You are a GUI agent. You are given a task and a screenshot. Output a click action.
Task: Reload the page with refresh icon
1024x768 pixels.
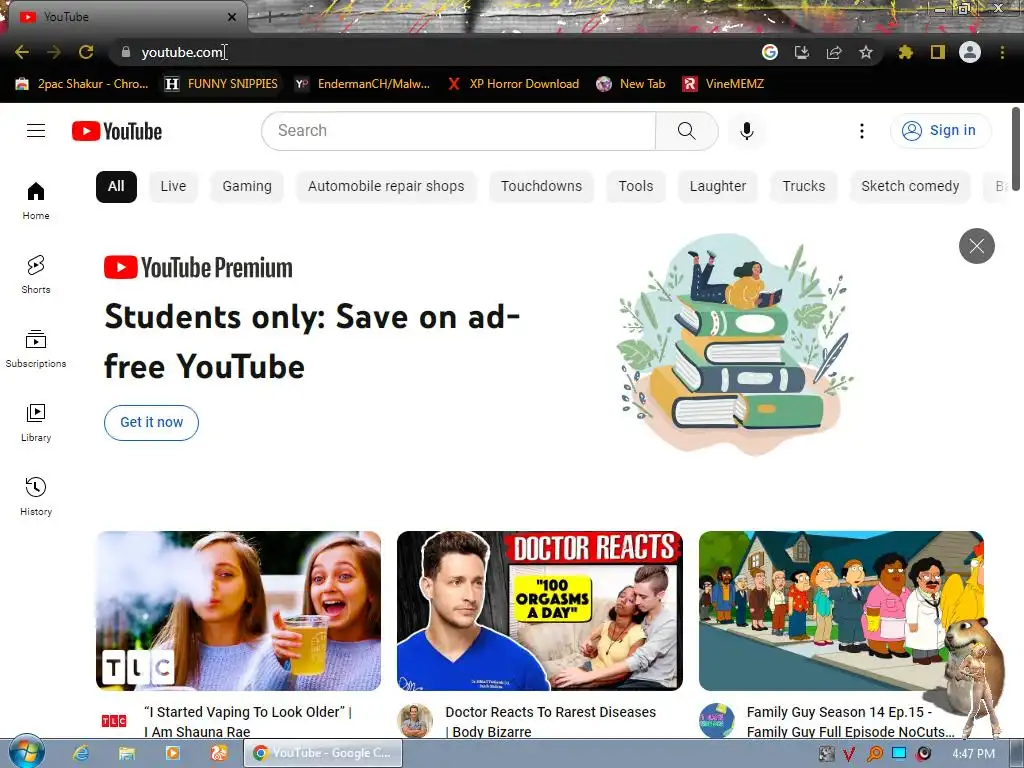click(x=86, y=52)
